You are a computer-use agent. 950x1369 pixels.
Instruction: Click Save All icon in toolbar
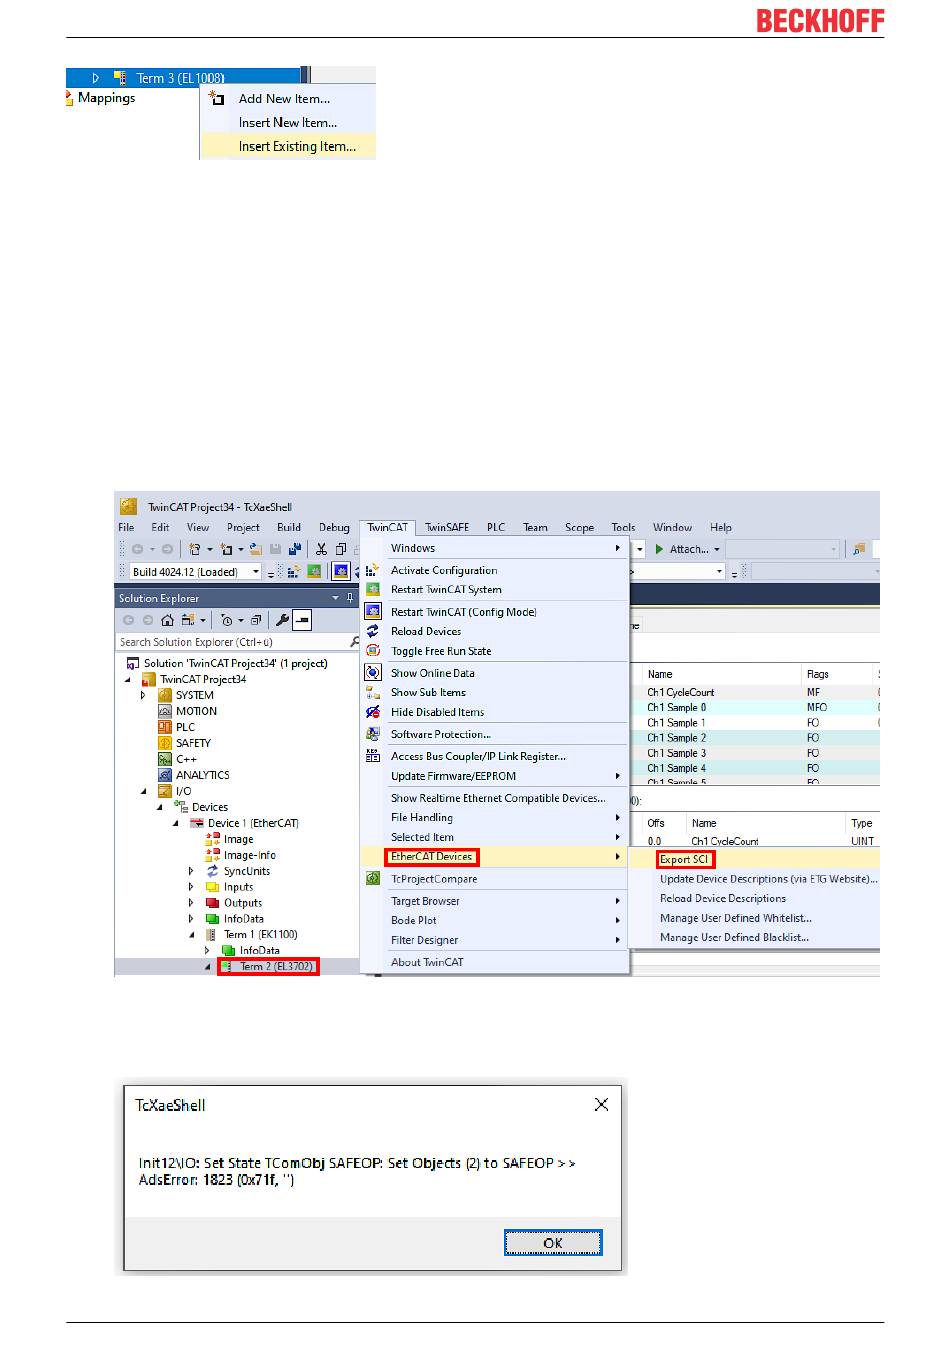coord(294,549)
